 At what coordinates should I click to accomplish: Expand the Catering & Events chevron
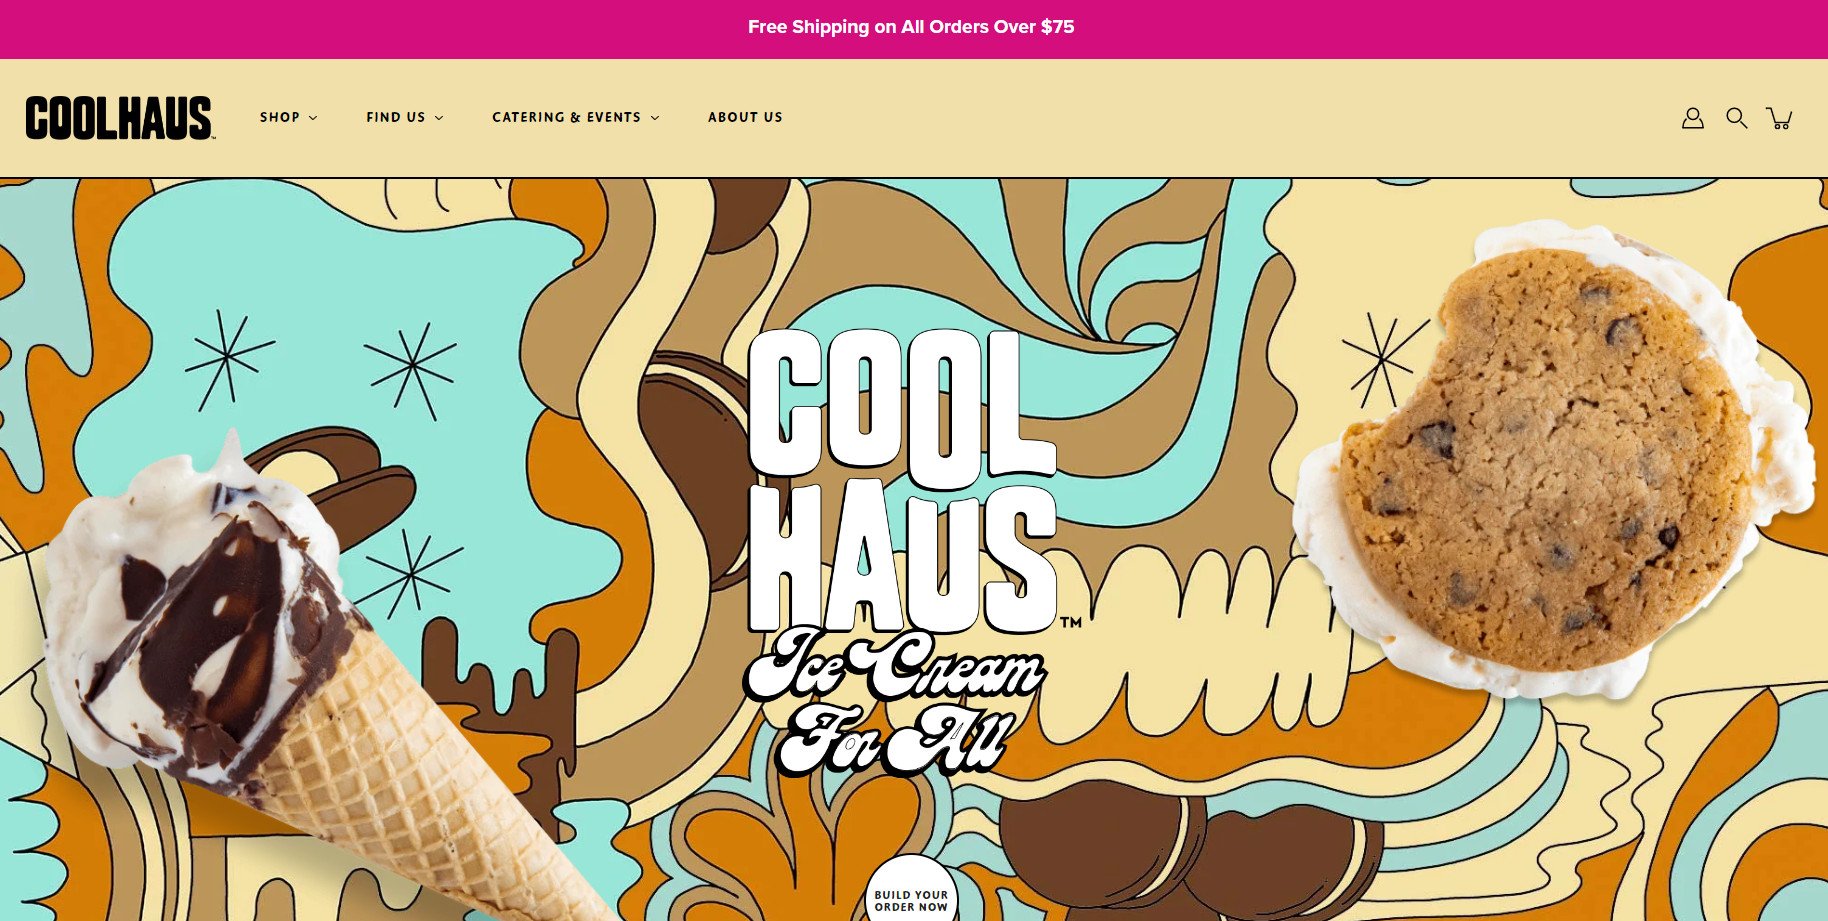(655, 118)
